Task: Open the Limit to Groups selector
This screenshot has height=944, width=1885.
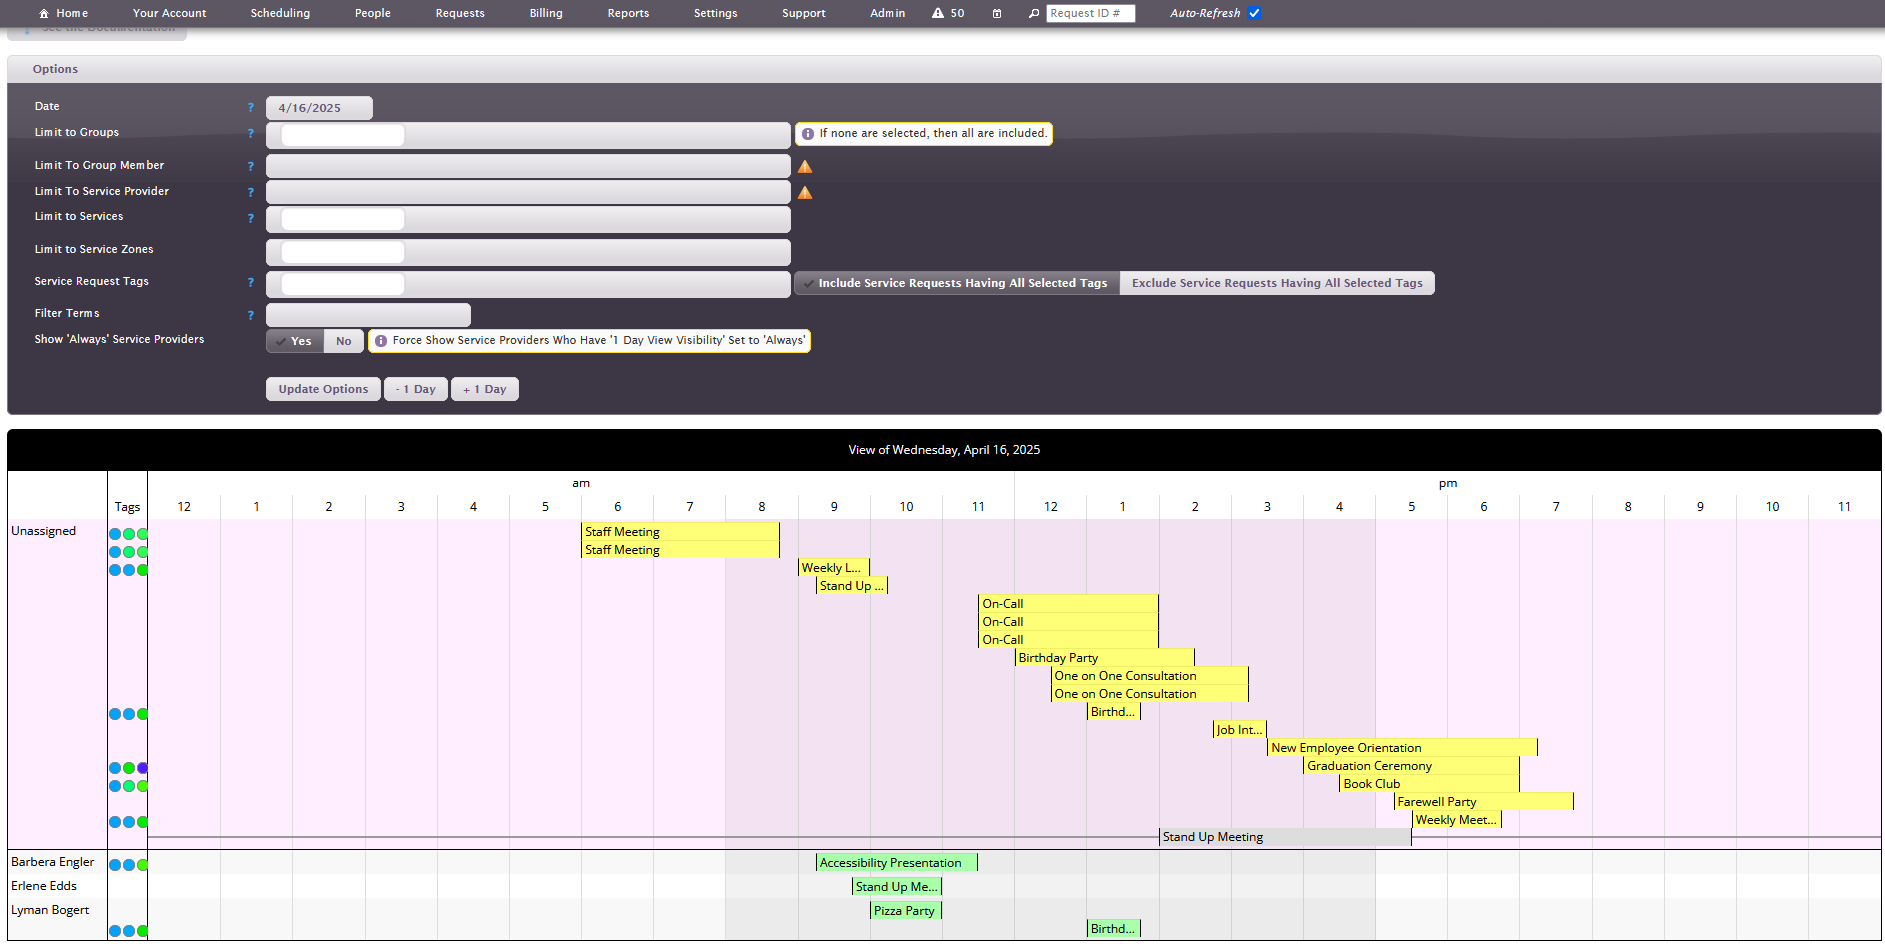Action: coord(527,135)
